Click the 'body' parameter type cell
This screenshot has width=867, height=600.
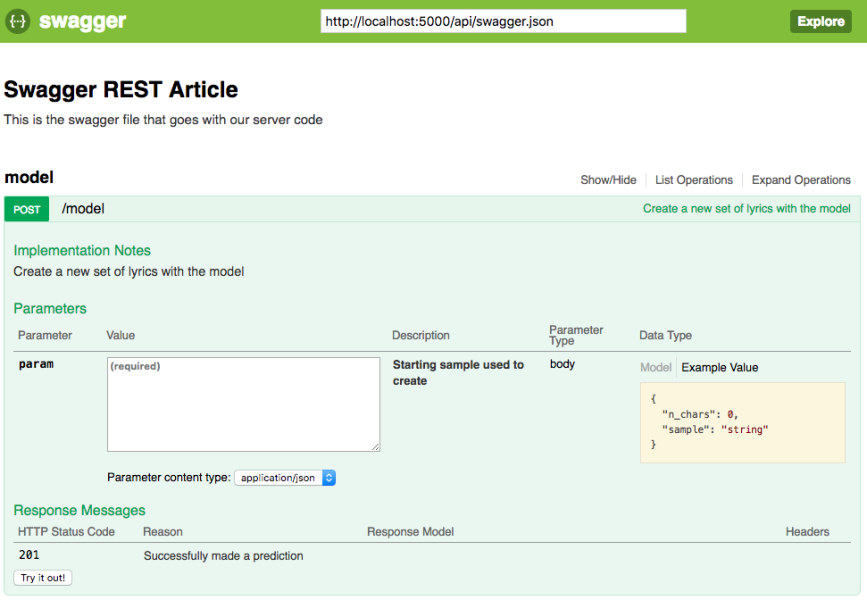562,364
